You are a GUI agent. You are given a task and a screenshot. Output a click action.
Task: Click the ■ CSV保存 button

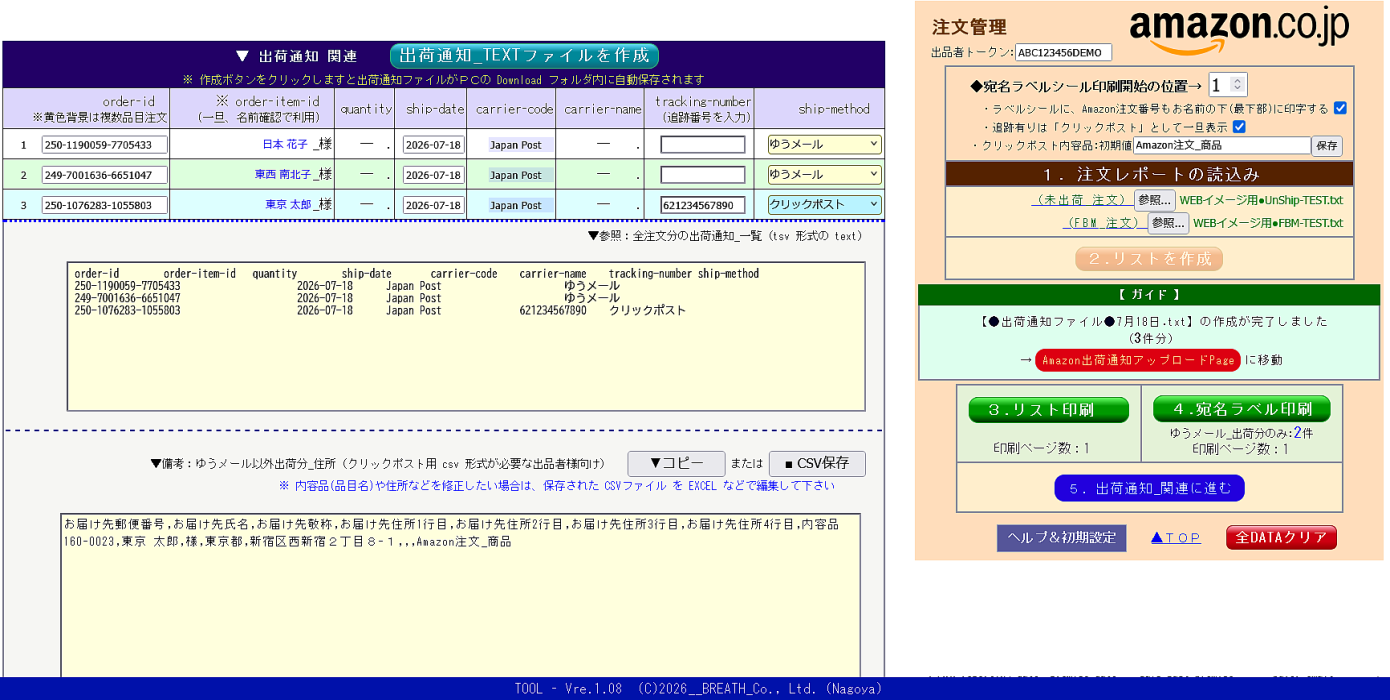[x=817, y=463]
